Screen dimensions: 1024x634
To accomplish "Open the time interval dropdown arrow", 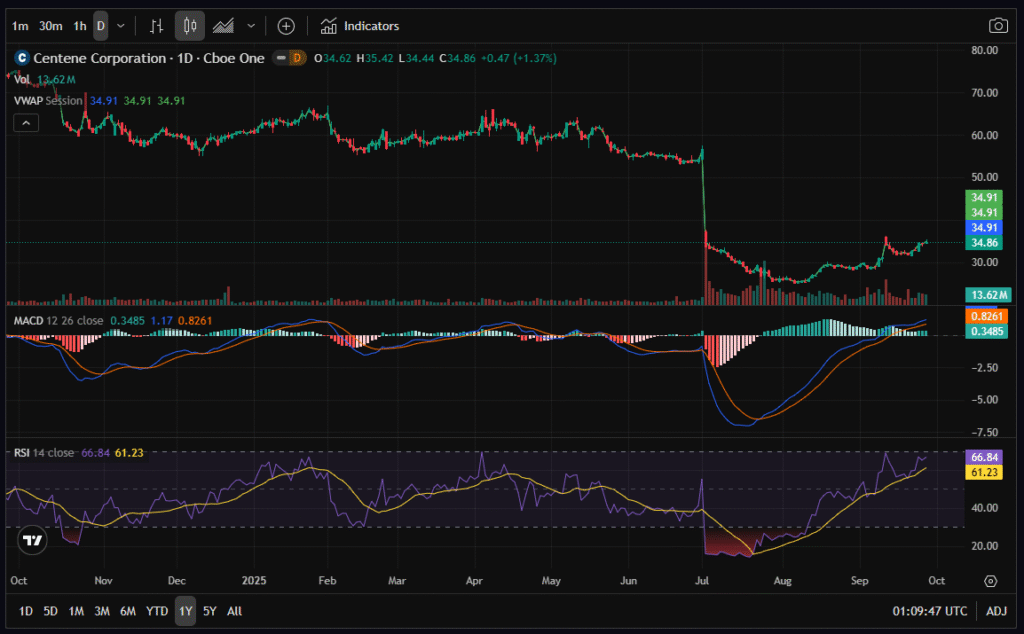I will click(121, 26).
